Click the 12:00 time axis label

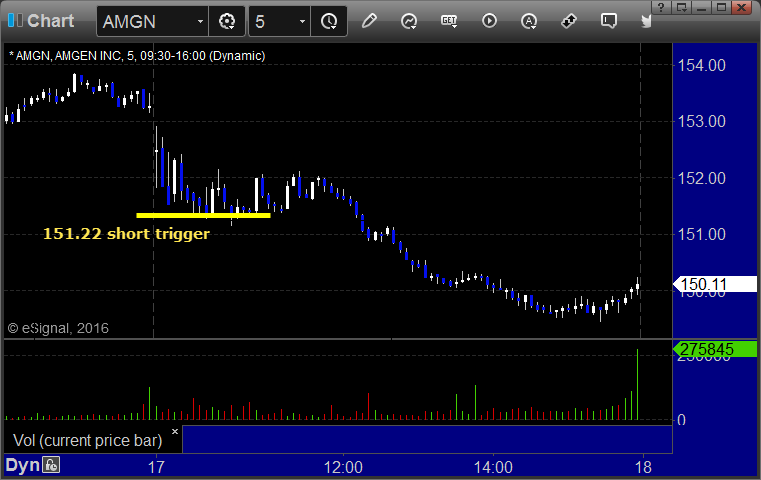[343, 467]
